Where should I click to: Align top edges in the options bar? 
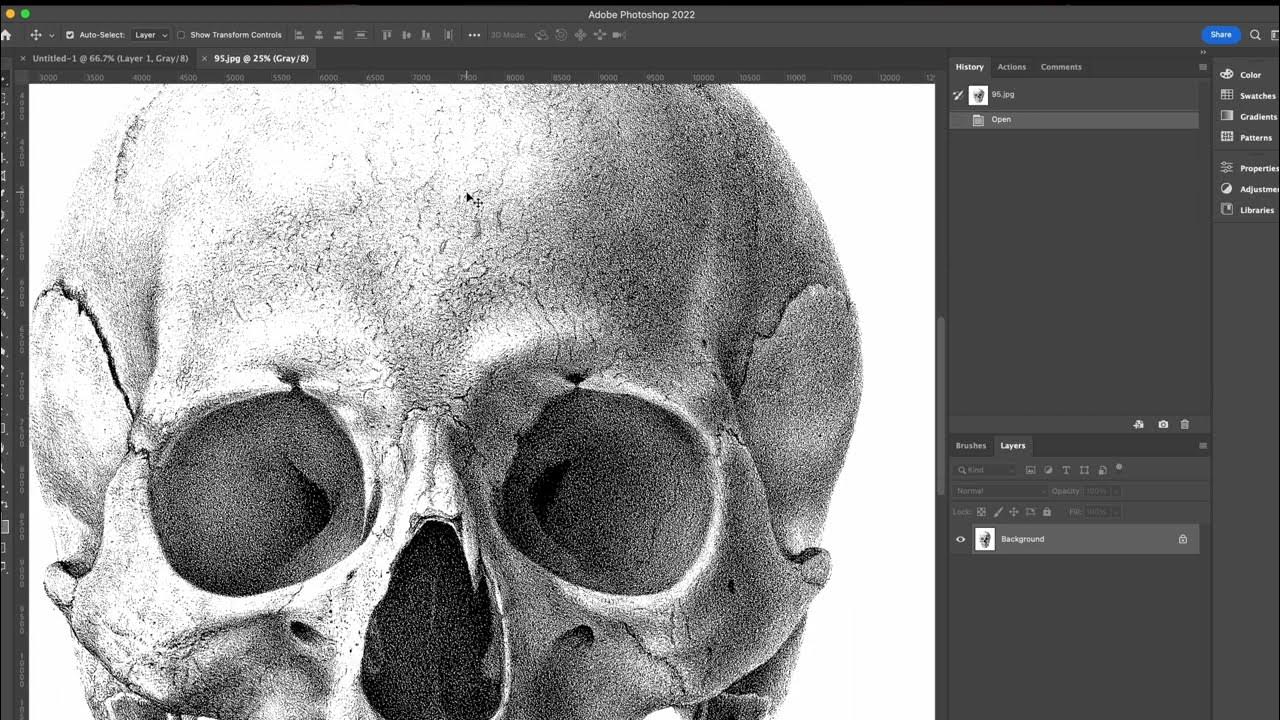[x=387, y=35]
